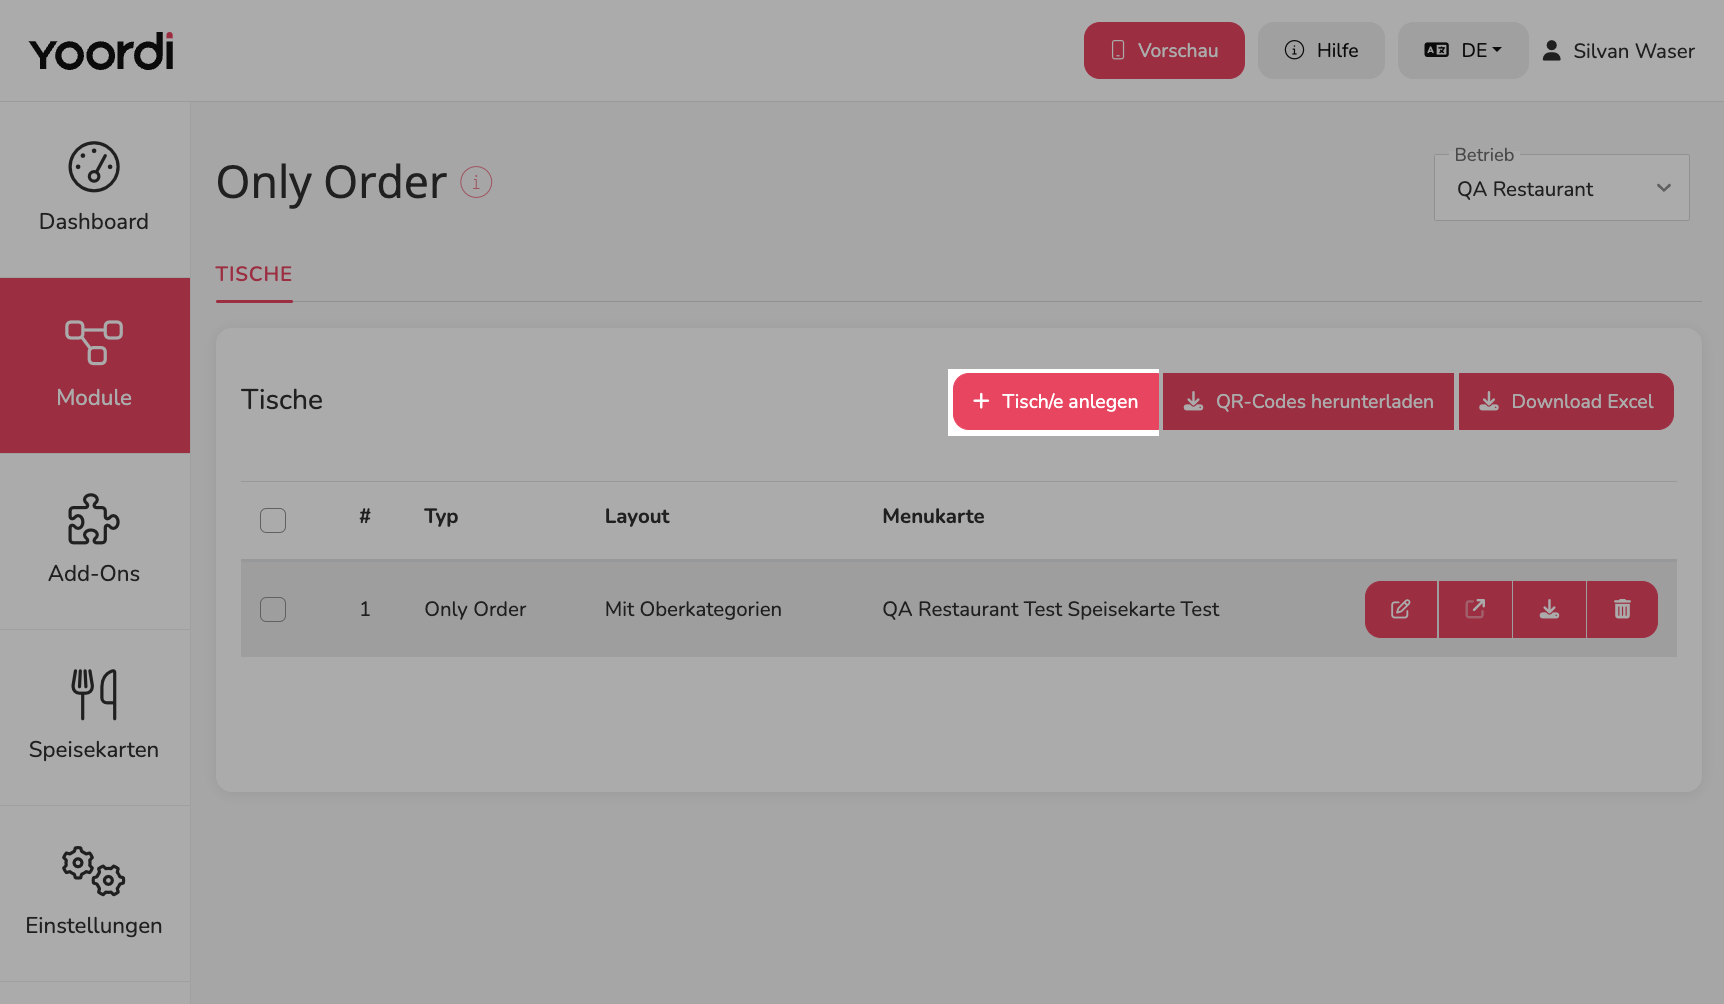This screenshot has width=1724, height=1004.
Task: Open Einstellungen gears icon
Action: pyautogui.click(x=94, y=871)
